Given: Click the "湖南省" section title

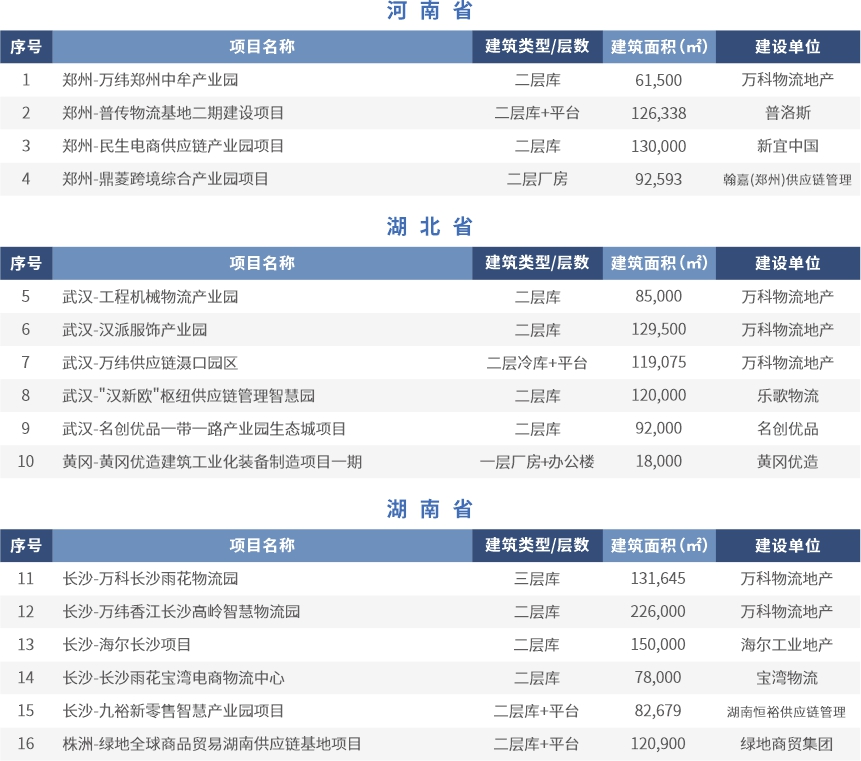Looking at the screenshot, I should [429, 509].
